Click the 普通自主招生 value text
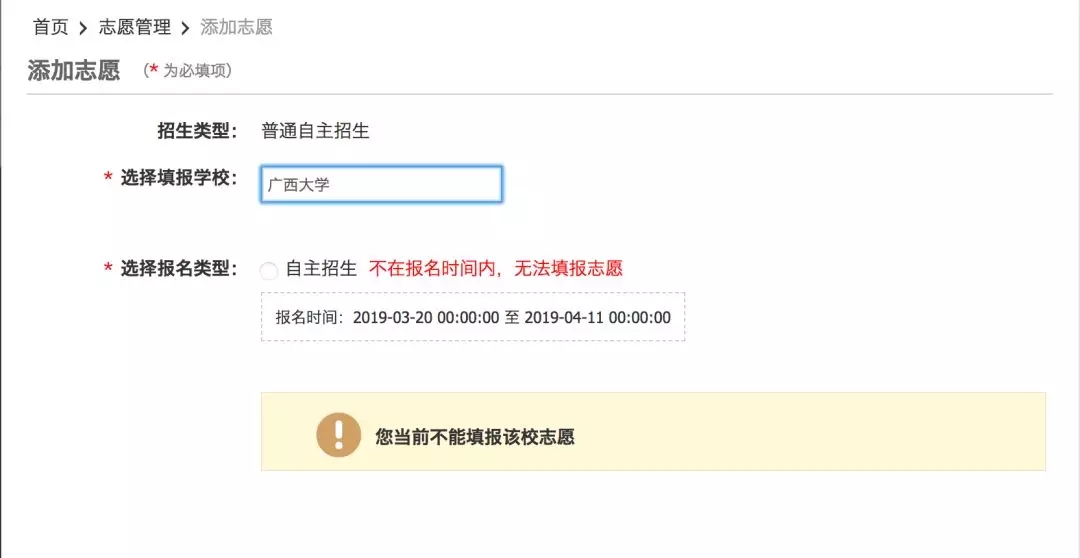 (x=315, y=131)
